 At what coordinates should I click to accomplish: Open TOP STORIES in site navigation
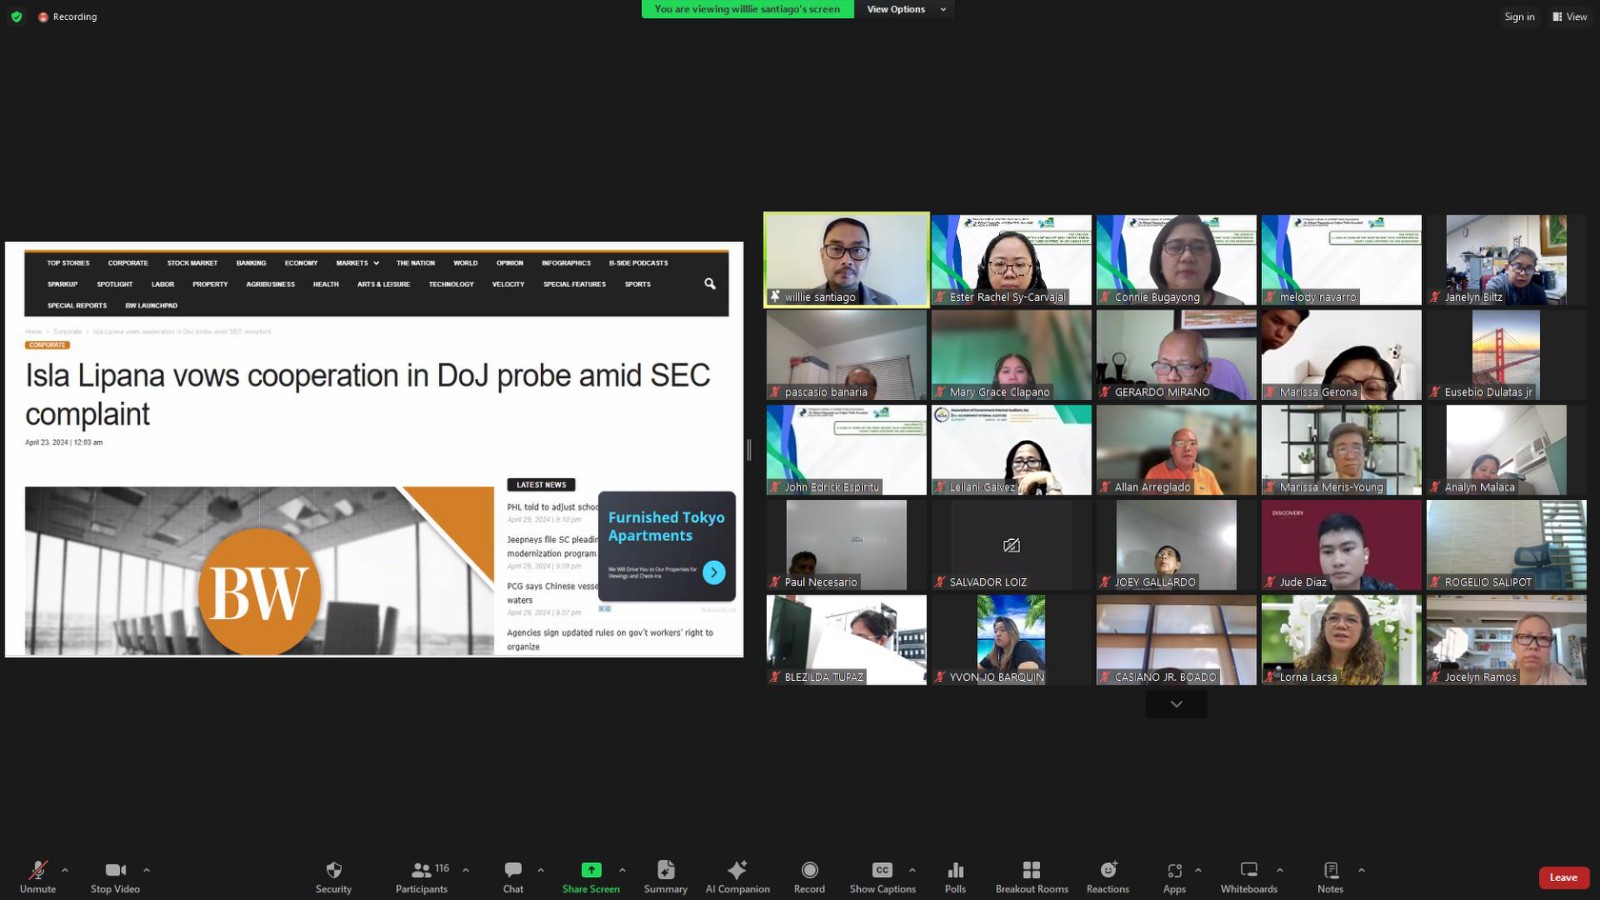tap(68, 263)
